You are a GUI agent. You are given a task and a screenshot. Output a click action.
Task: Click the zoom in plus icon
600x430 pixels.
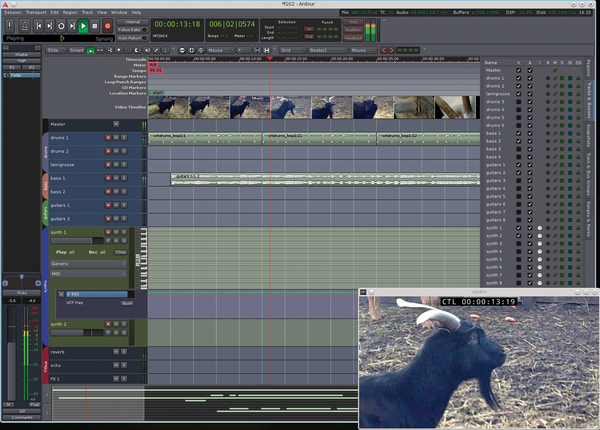[x=191, y=50]
